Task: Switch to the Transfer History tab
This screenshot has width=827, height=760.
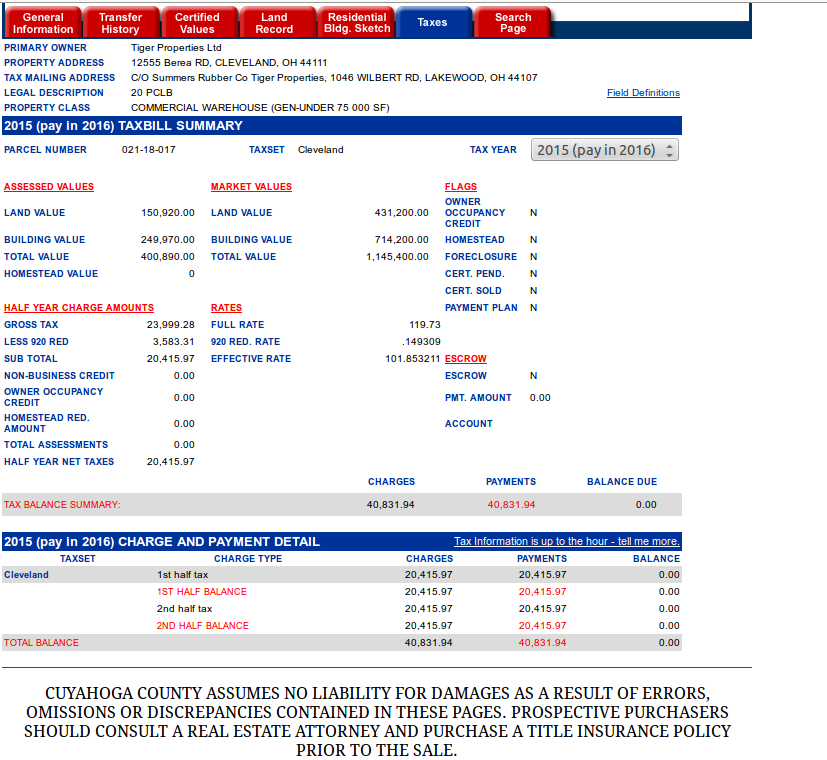Action: 120,23
